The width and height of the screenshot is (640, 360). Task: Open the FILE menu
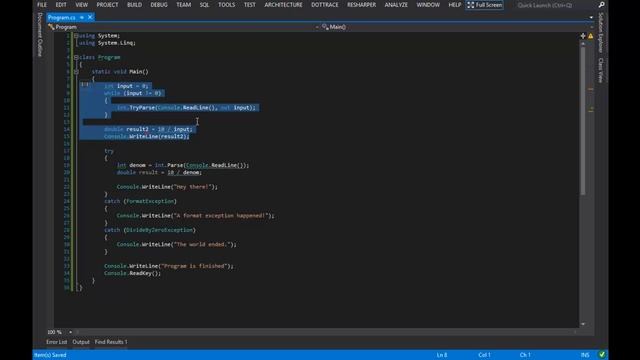point(42,5)
